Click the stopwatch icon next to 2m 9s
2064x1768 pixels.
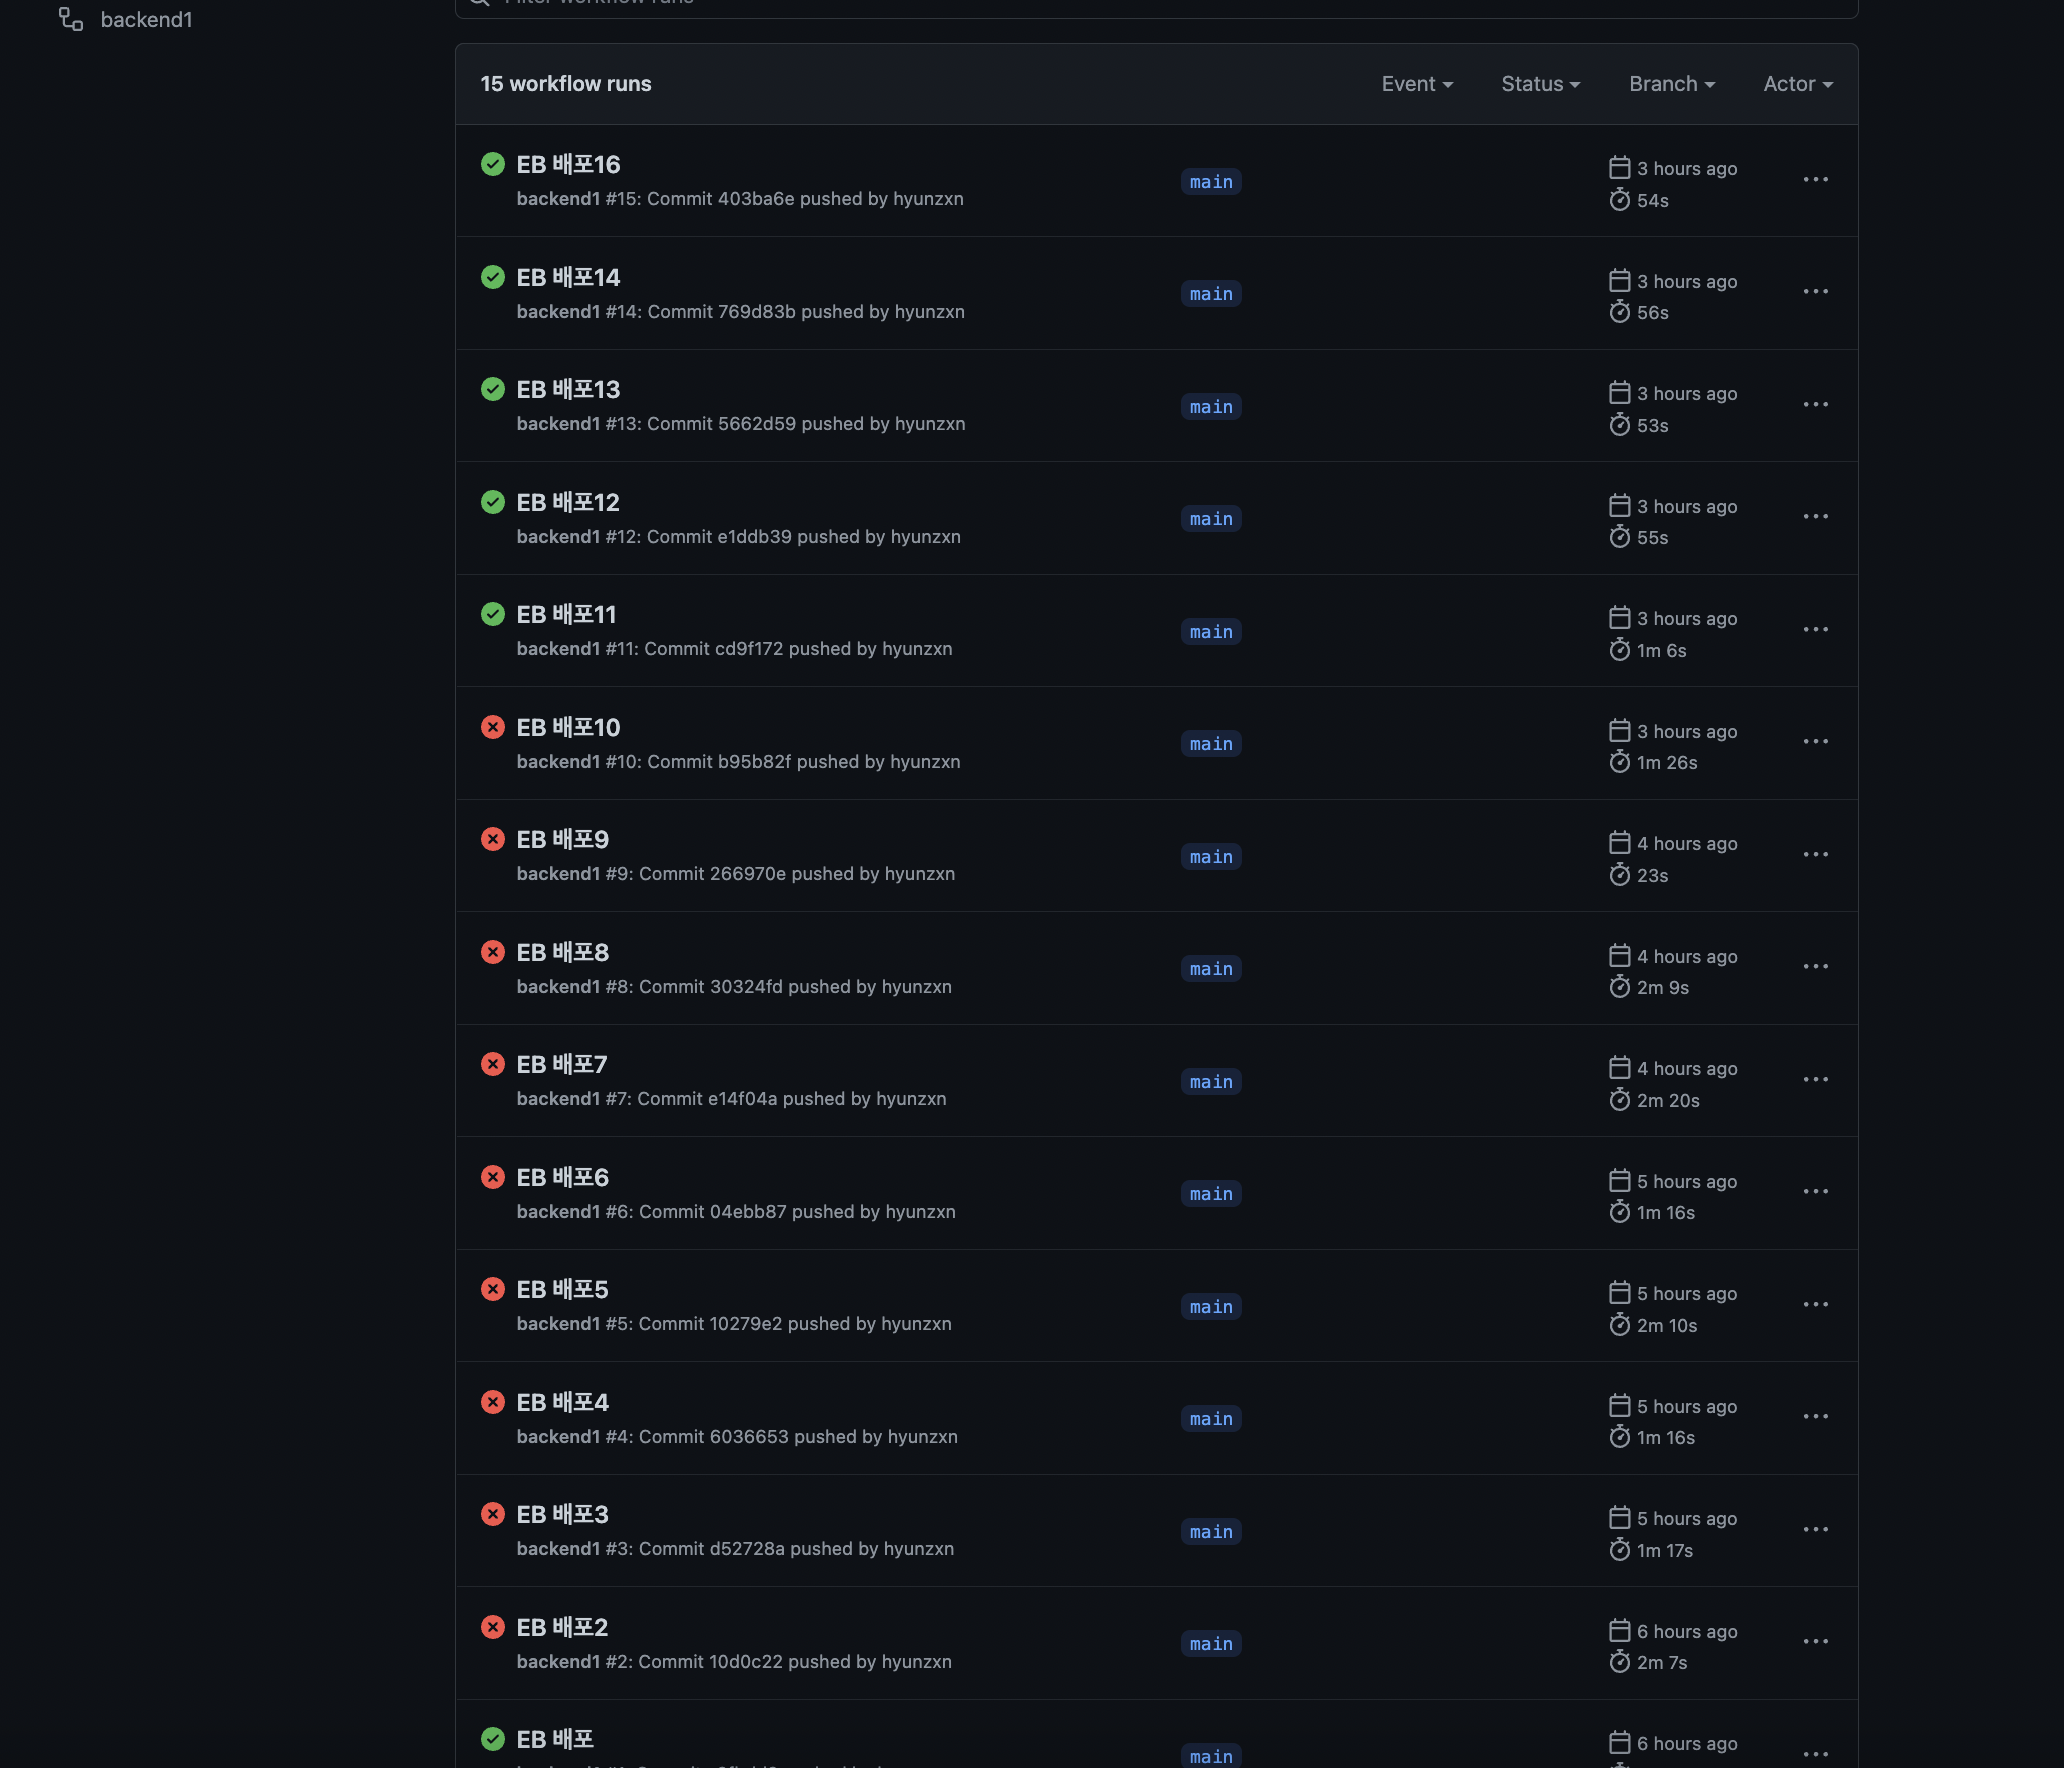click(x=1619, y=988)
